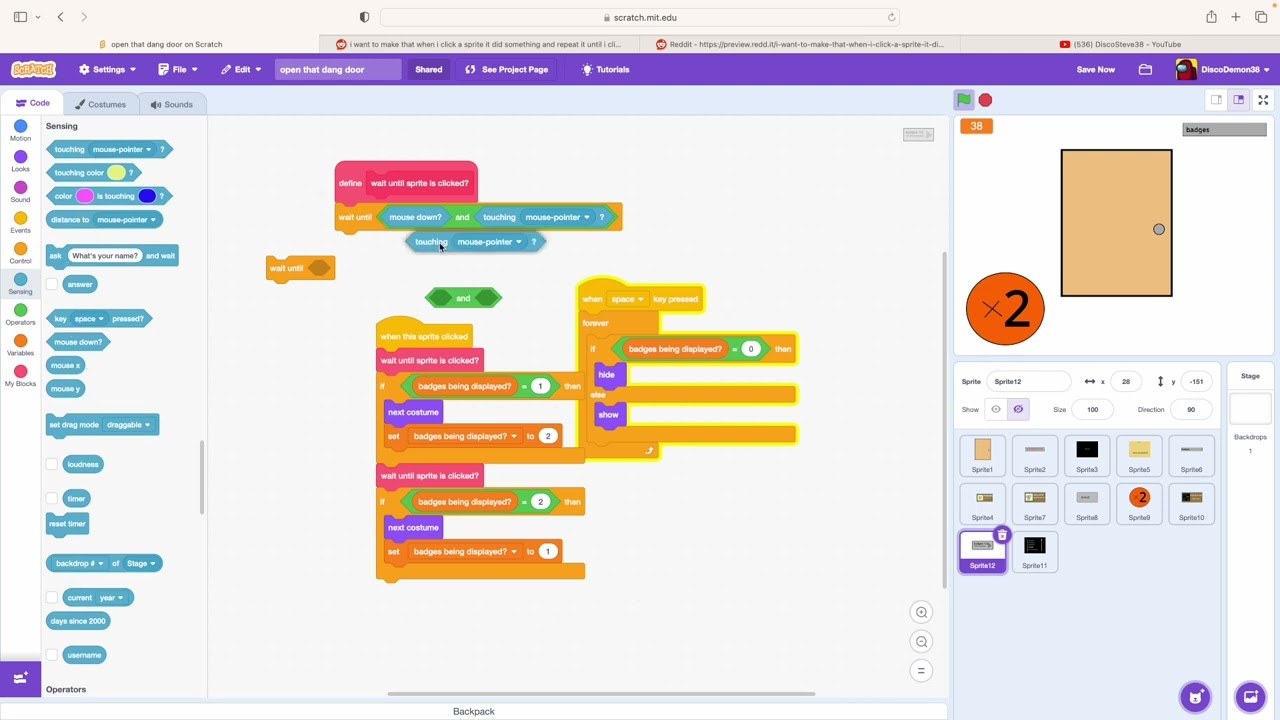Click the green flag to run project

(963, 100)
